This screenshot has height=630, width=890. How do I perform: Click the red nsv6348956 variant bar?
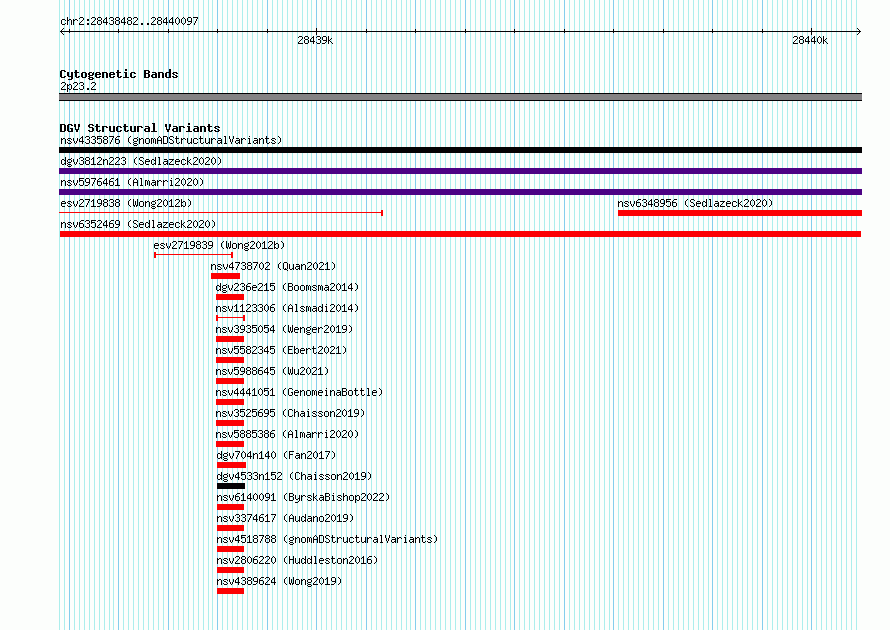[x=740, y=213]
